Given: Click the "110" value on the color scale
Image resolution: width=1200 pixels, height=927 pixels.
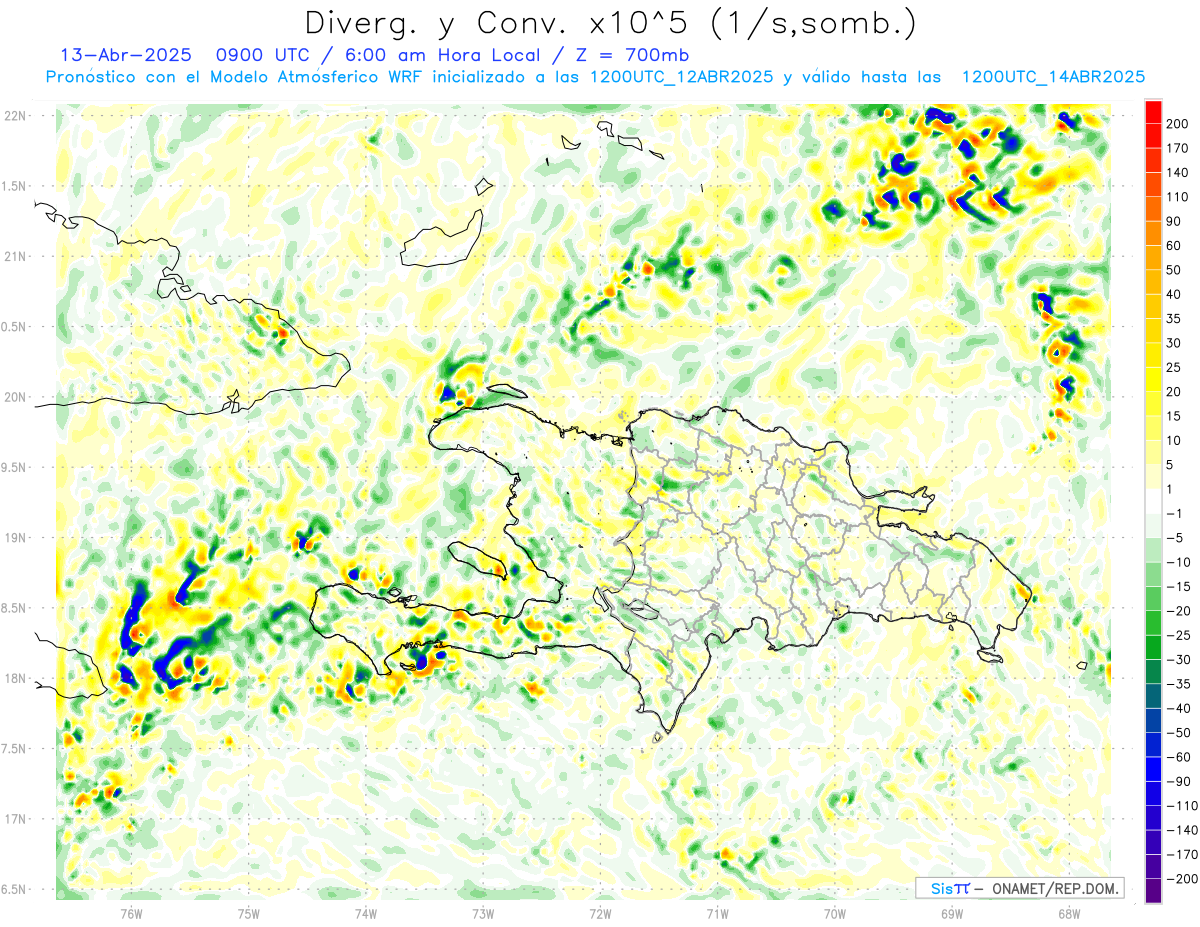Looking at the screenshot, I should click(x=1179, y=197).
